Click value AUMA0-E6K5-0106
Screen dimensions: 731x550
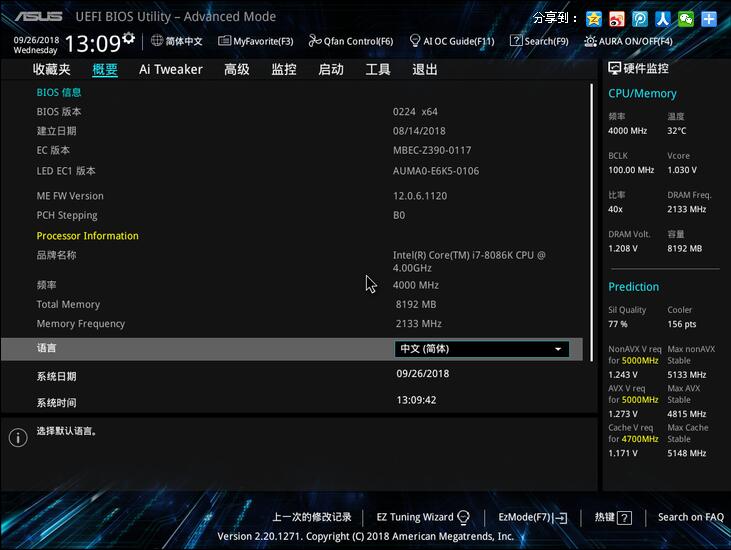tap(436, 171)
